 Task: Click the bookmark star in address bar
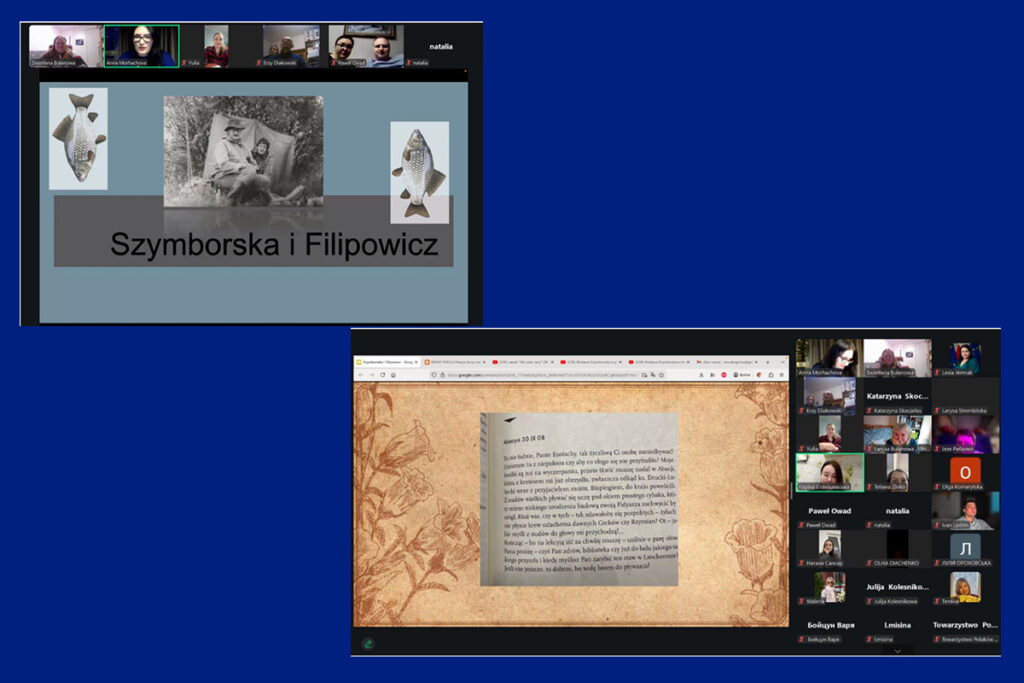click(662, 375)
